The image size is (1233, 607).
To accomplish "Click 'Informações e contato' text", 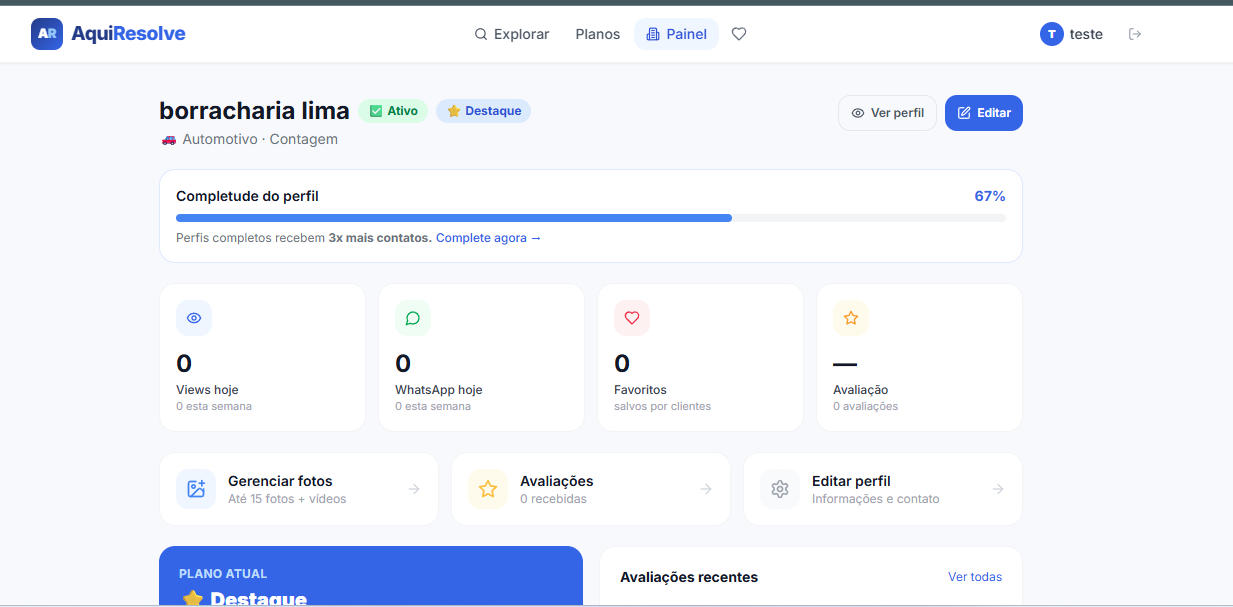I will (875, 499).
